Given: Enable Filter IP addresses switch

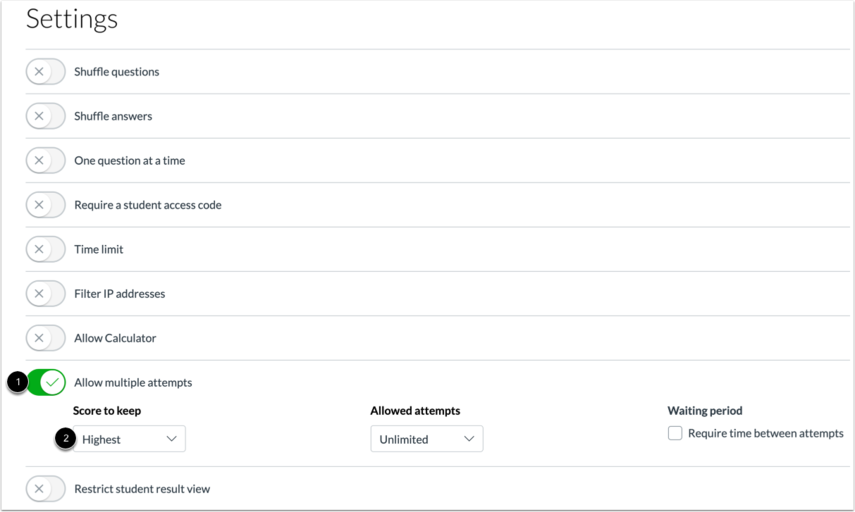Looking at the screenshot, I should click(x=46, y=293).
